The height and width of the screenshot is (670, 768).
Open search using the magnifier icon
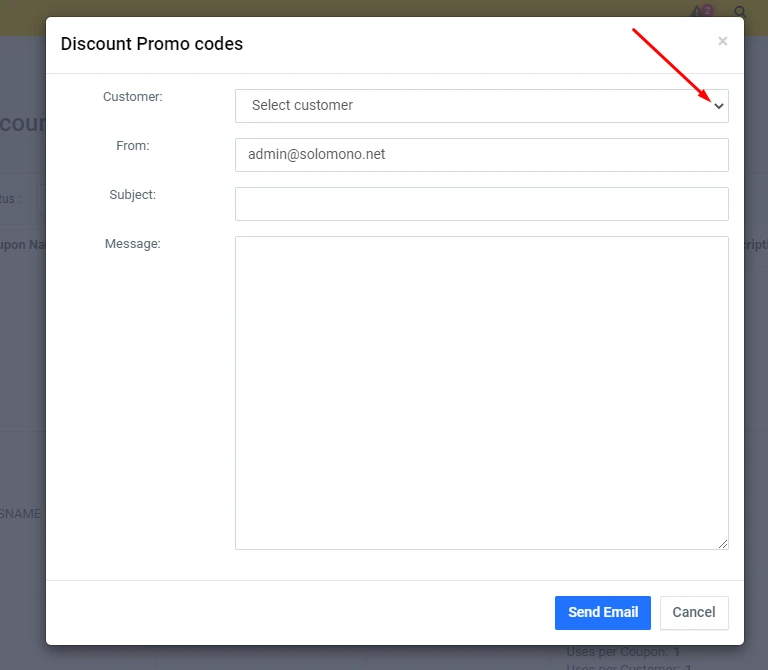[x=741, y=13]
